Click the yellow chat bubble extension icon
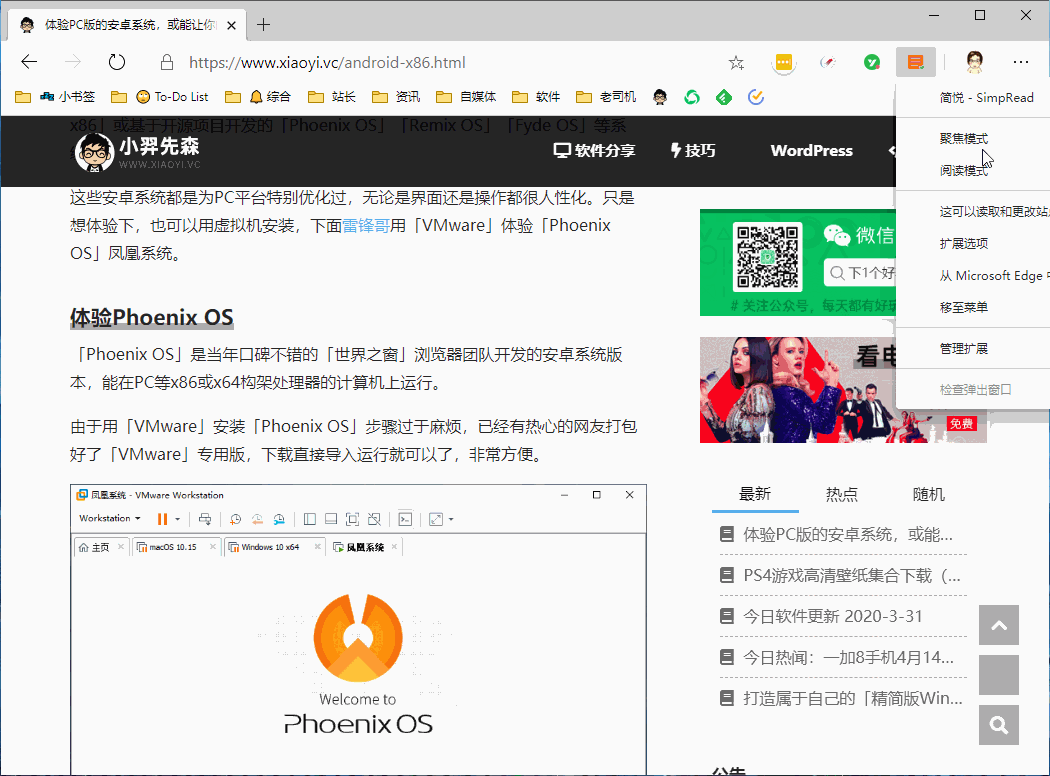Viewport: 1050px width, 776px height. (784, 62)
